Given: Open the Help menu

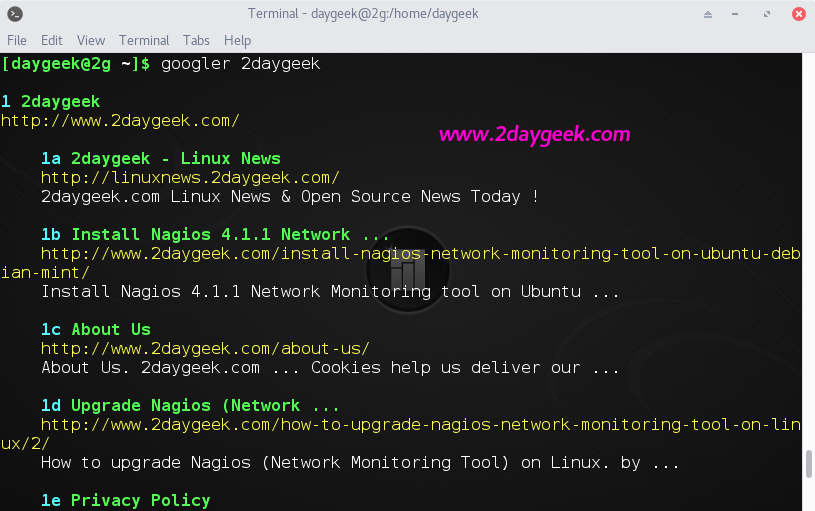Looking at the screenshot, I should (238, 41).
